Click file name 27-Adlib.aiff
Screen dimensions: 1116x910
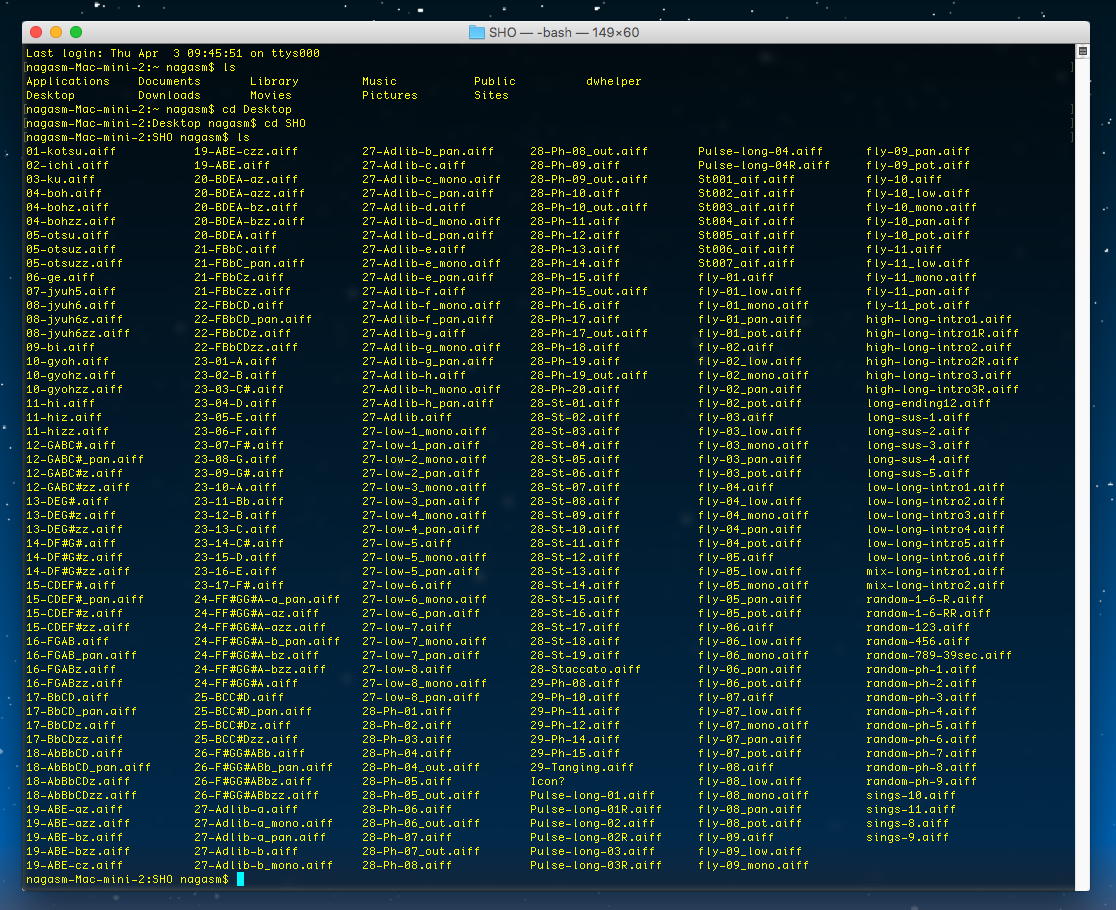point(407,417)
